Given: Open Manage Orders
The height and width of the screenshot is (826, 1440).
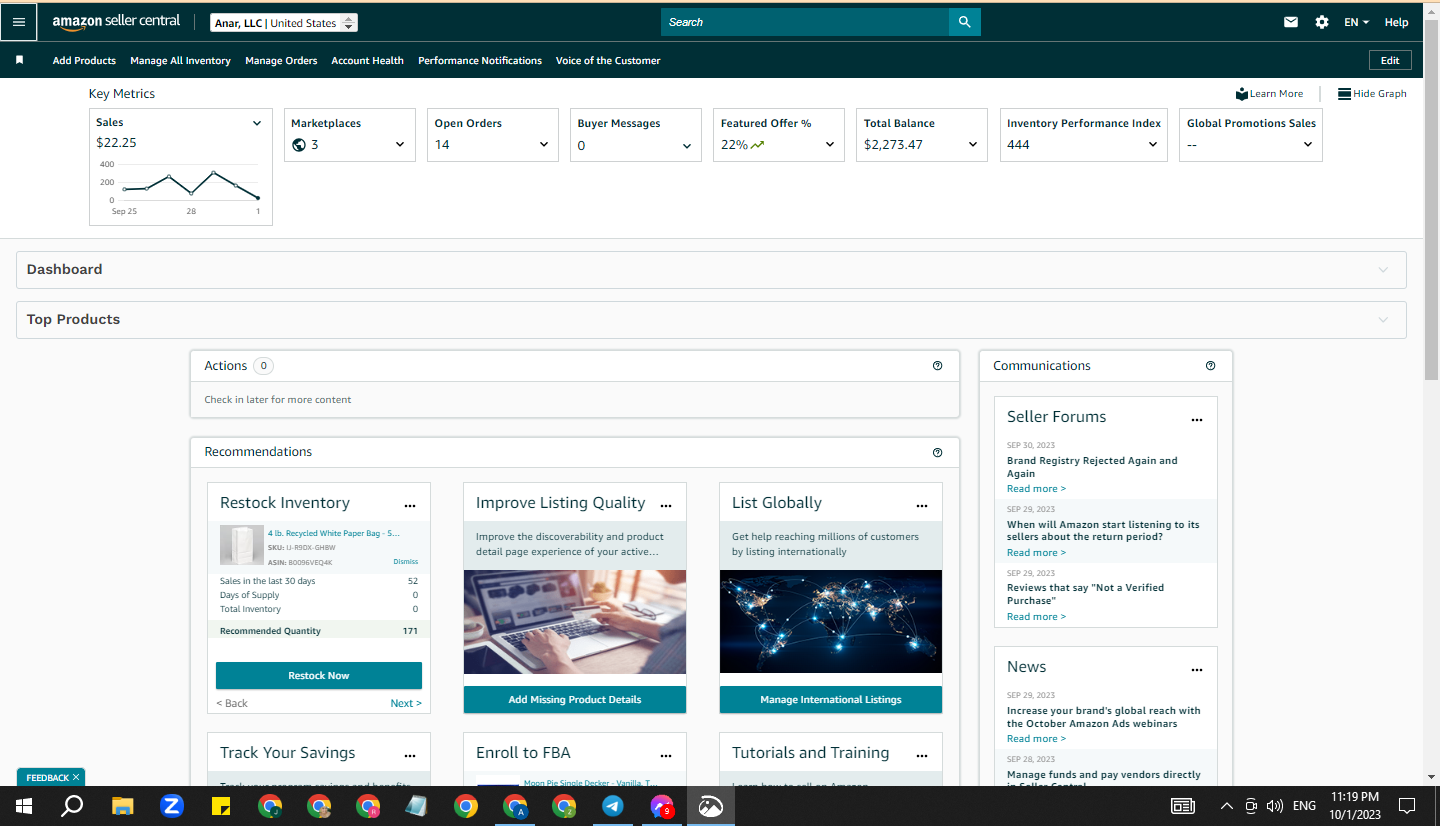Looking at the screenshot, I should [281, 60].
